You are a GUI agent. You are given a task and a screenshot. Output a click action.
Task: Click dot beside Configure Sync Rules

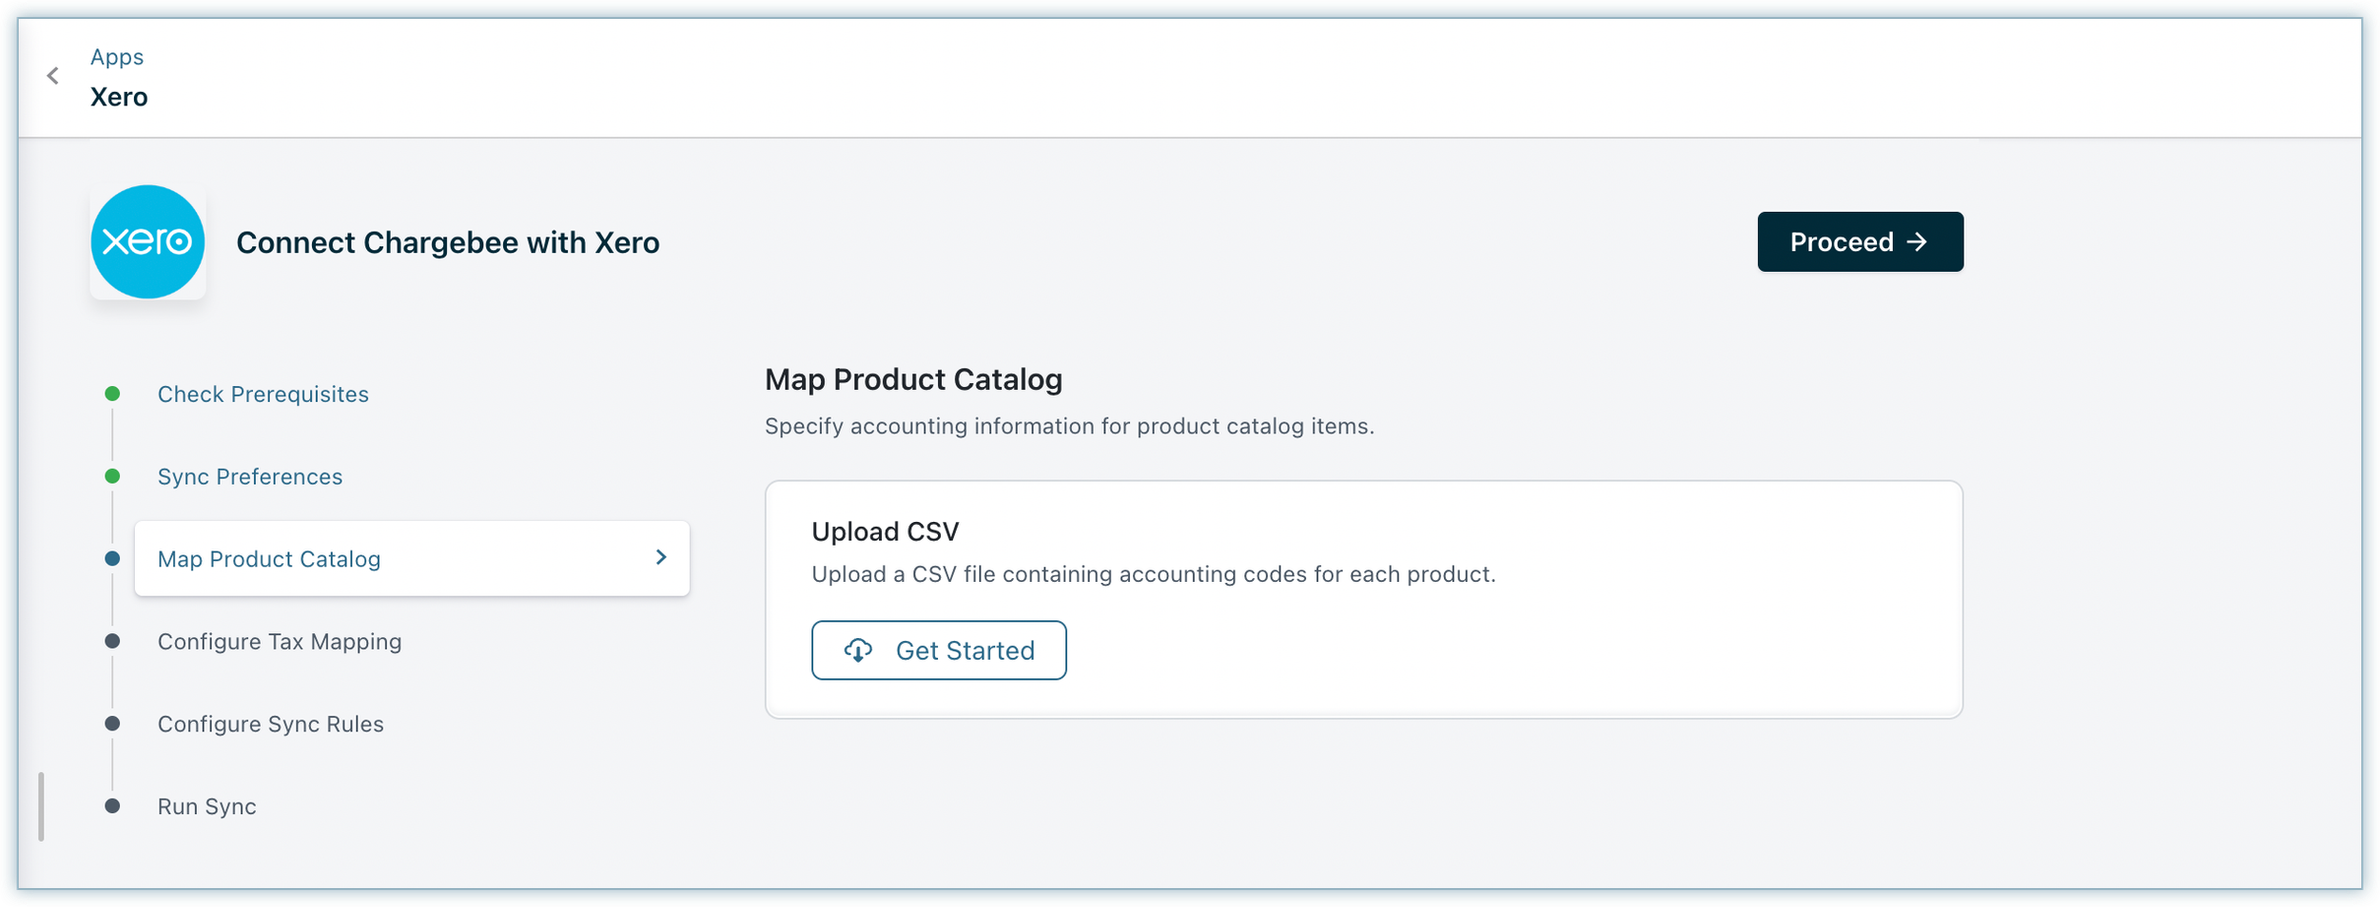[x=113, y=723]
